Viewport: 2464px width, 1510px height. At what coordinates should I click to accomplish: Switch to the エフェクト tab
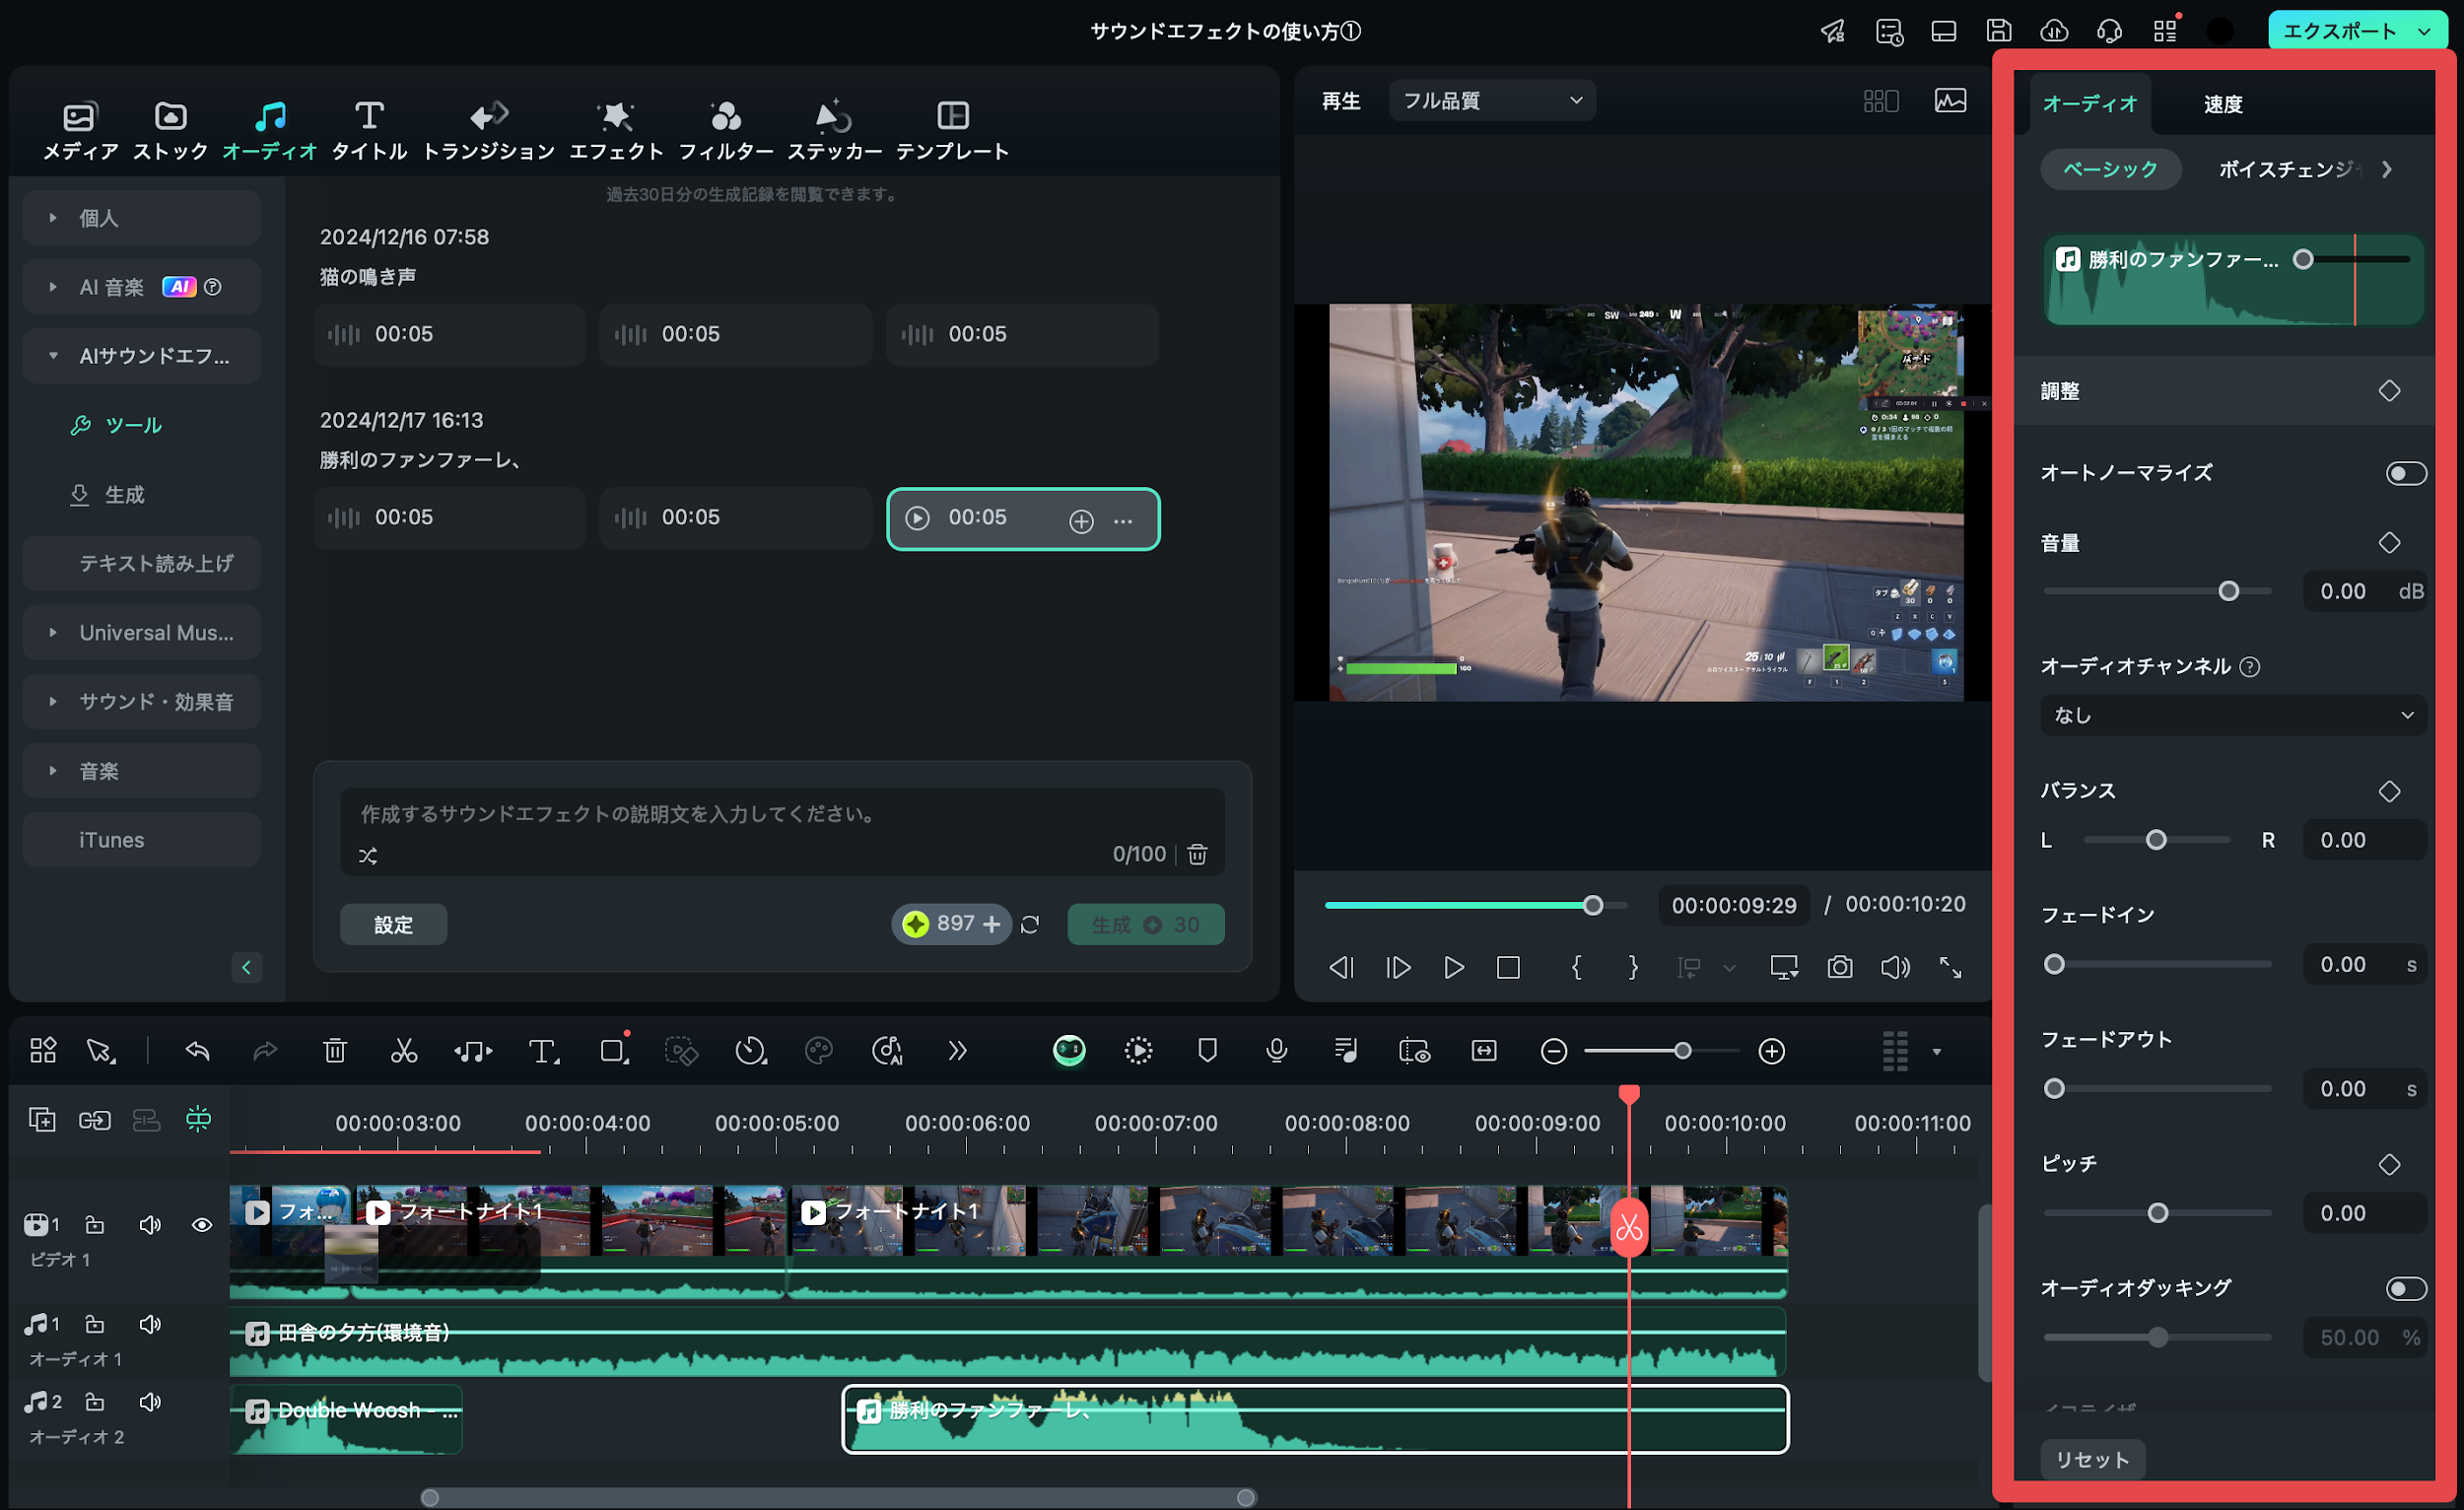coord(616,130)
